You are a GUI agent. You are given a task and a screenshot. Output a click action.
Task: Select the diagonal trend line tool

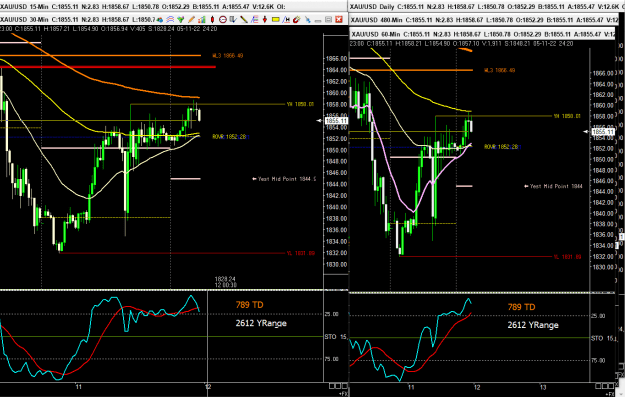pos(244,20)
